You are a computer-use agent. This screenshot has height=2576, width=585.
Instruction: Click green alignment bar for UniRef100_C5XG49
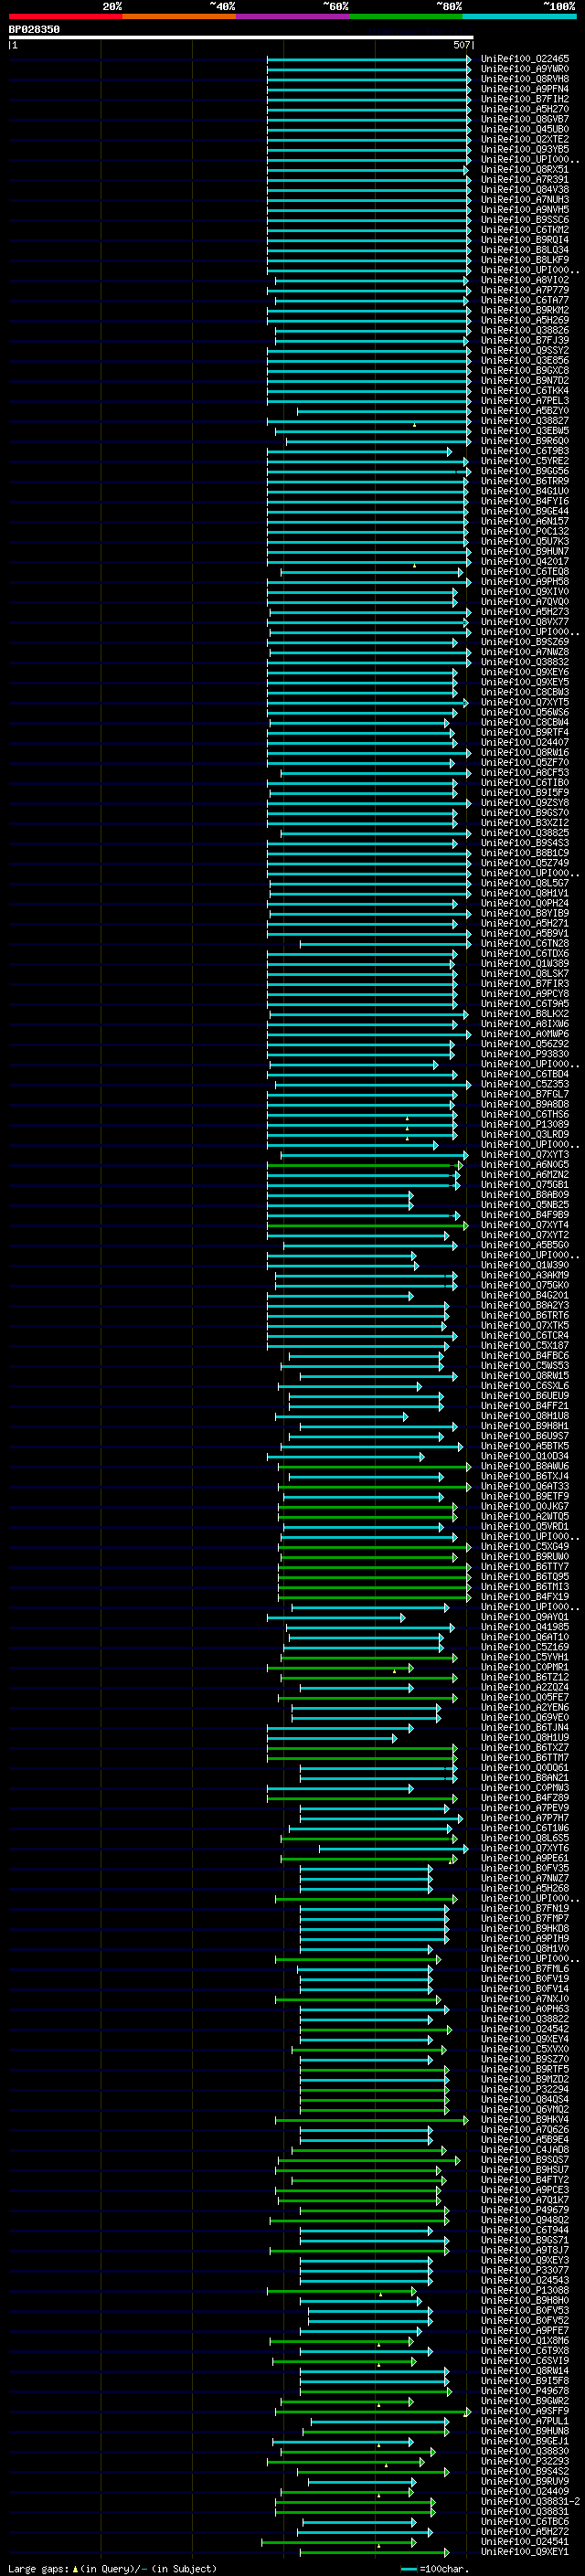(376, 1547)
